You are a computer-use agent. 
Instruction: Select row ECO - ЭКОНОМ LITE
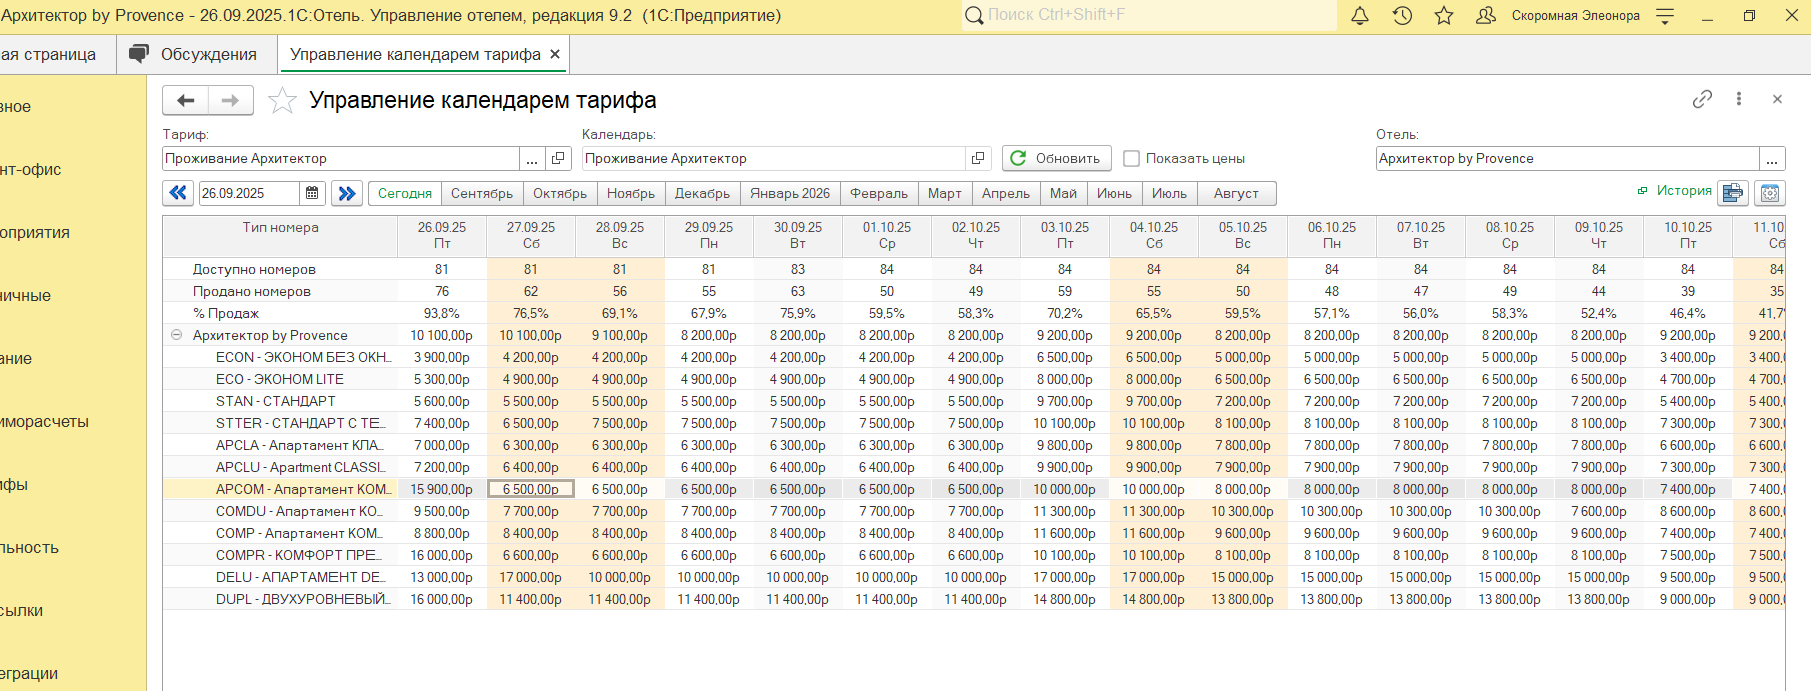tap(280, 379)
